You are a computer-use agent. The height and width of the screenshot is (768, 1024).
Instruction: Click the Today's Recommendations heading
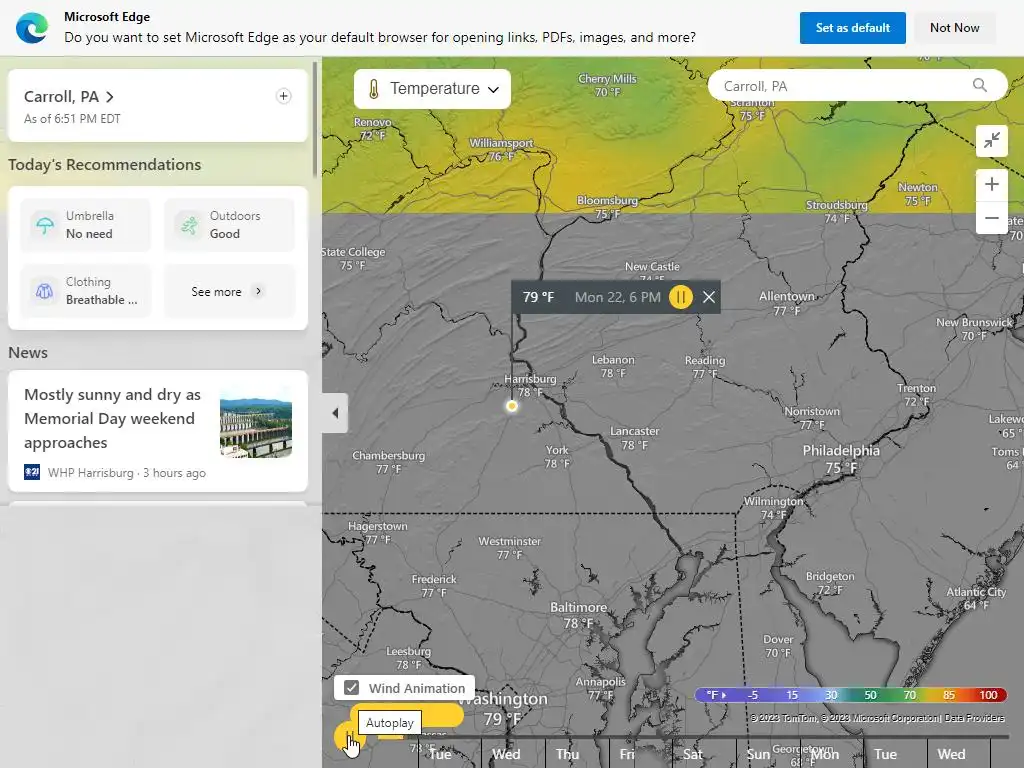[x=104, y=165]
